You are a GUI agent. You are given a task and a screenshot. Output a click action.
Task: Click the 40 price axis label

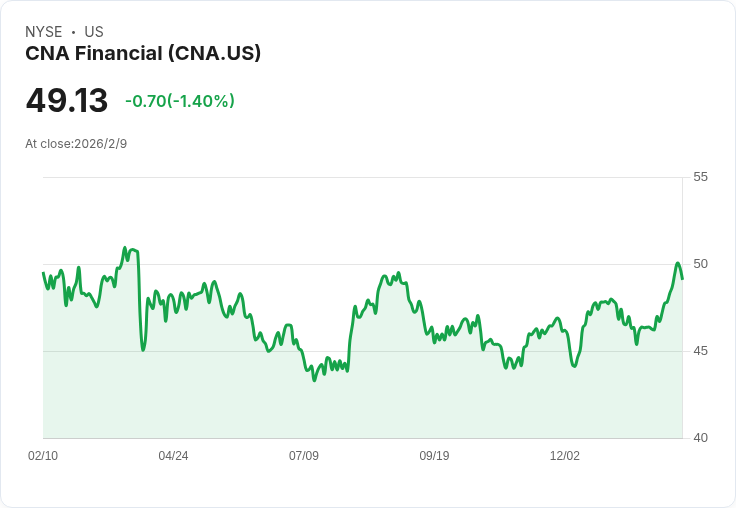(x=700, y=438)
